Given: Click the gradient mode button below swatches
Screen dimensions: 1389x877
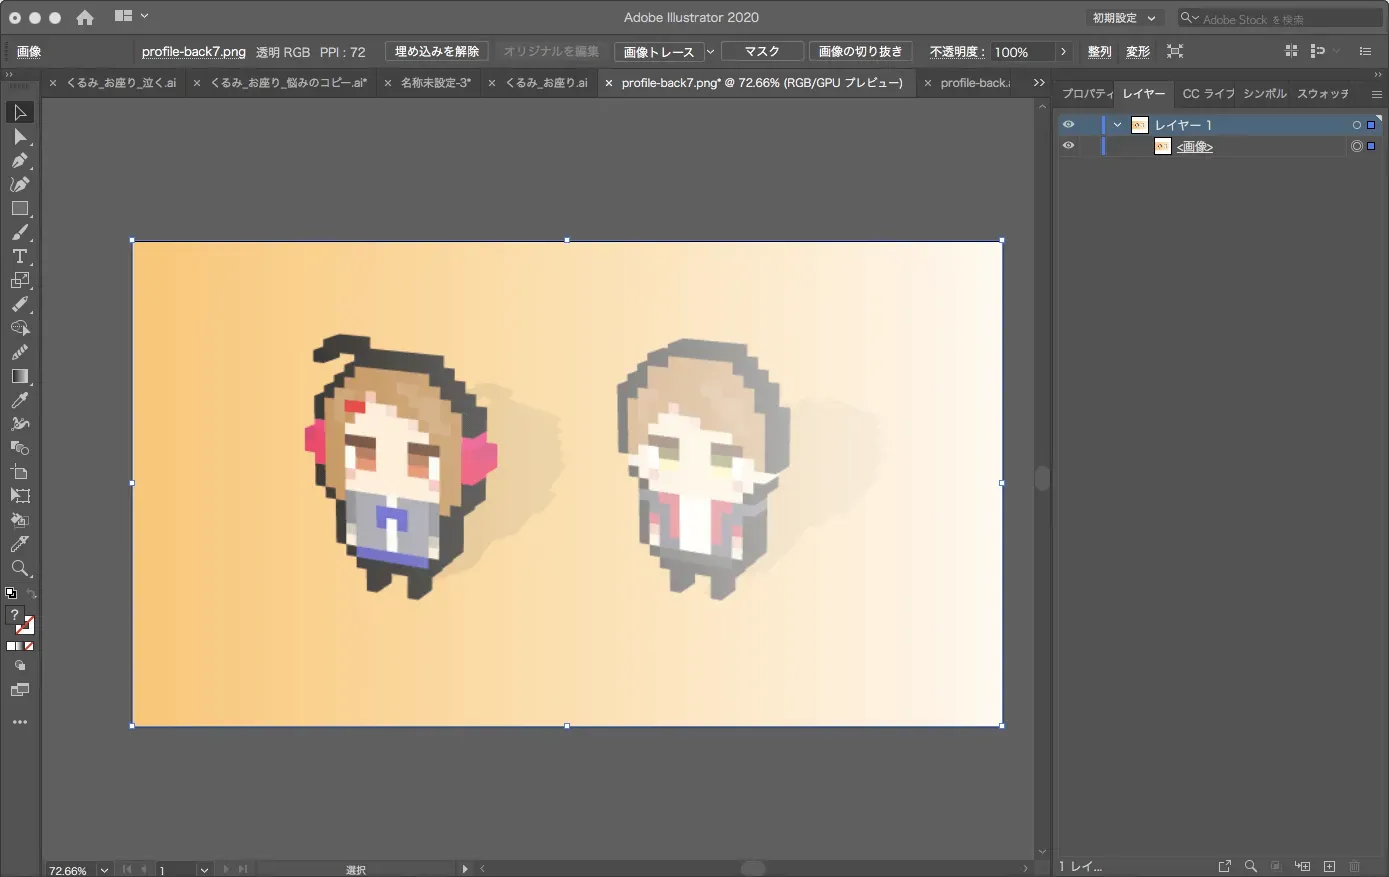Looking at the screenshot, I should click(x=19, y=646).
